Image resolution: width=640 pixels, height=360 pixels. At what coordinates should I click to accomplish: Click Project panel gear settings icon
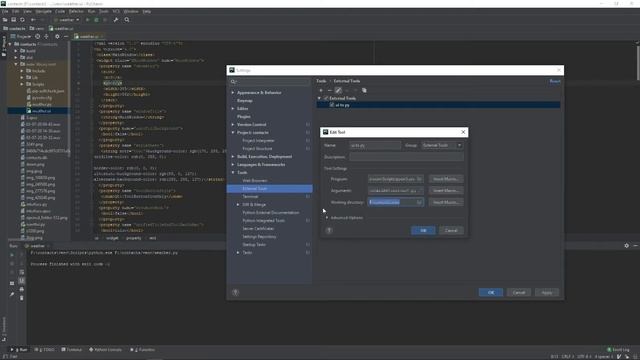pyautogui.click(x=57, y=36)
